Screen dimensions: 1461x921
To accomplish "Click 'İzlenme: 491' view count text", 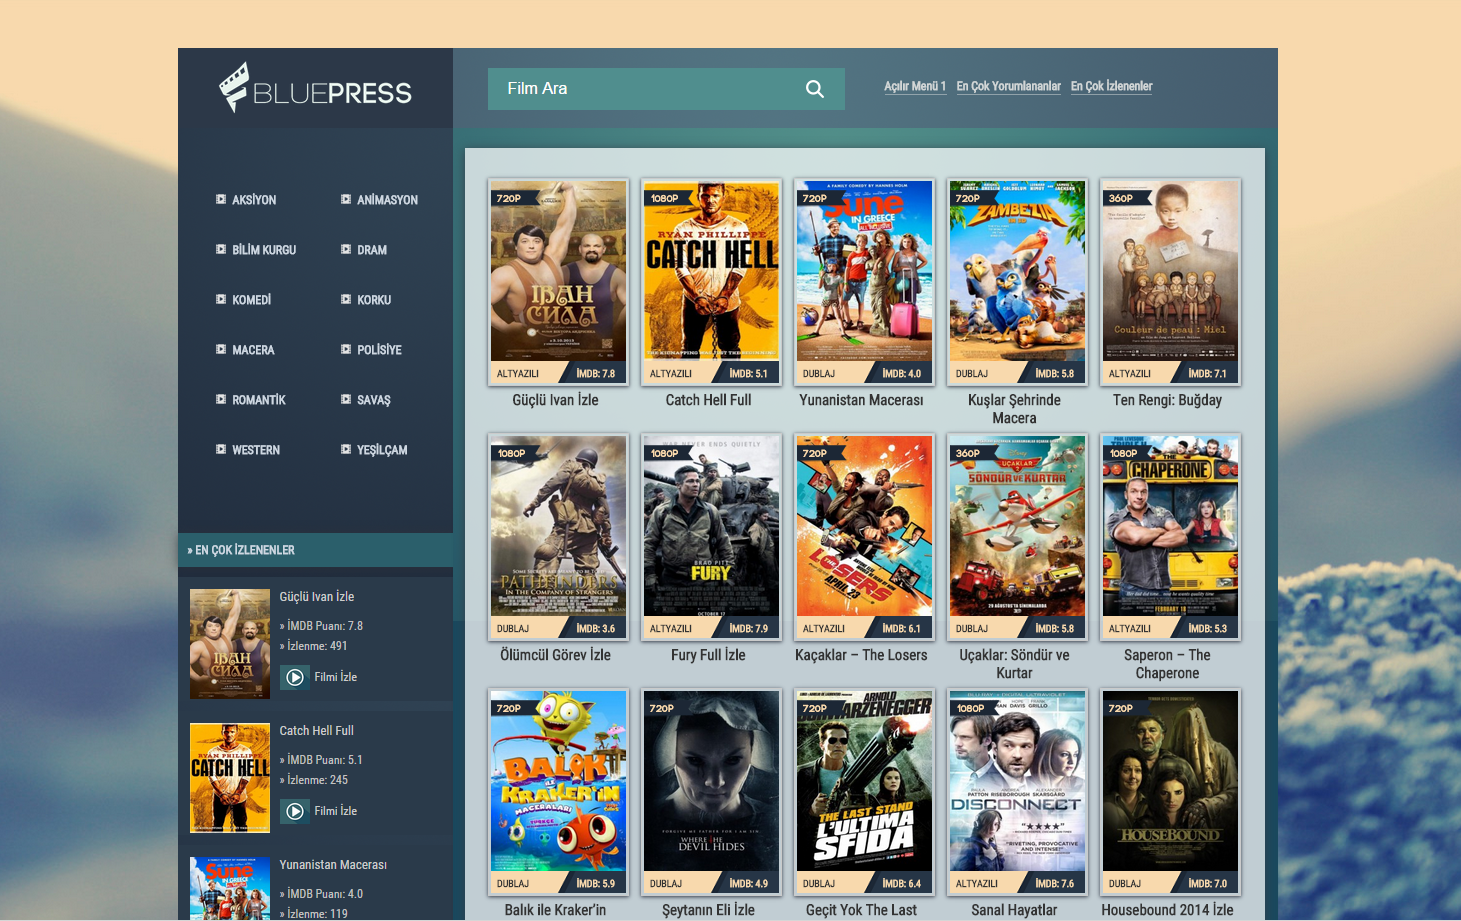I will pyautogui.click(x=313, y=646).
